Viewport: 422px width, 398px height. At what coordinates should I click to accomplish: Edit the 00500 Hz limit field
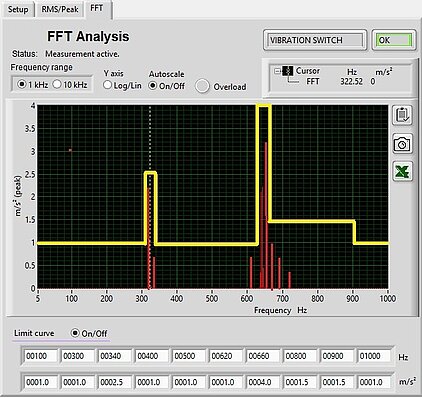188,356
